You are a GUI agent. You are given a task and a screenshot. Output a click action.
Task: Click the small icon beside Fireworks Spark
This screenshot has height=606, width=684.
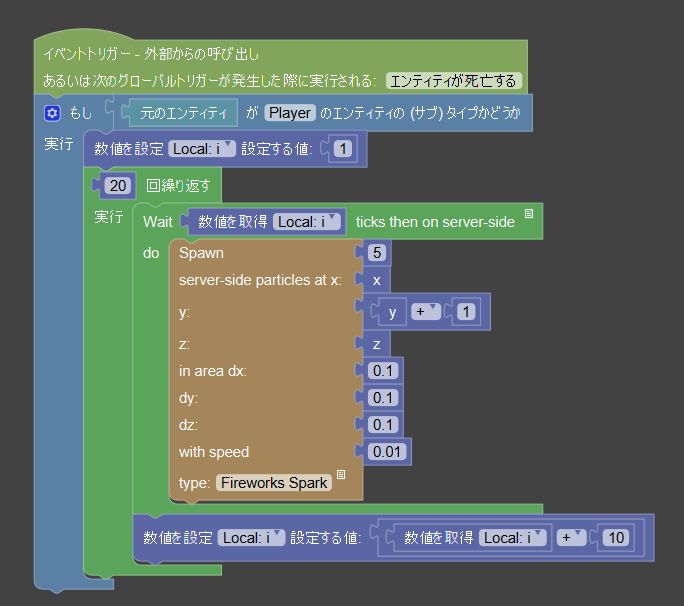341,474
